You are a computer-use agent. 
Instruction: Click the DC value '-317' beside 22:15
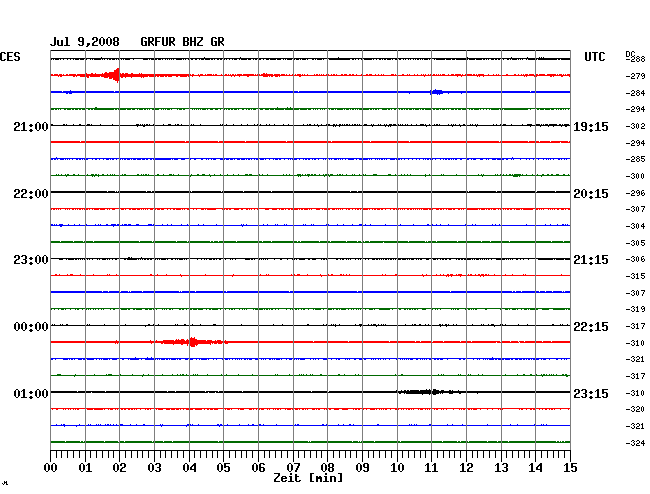[x=636, y=326]
